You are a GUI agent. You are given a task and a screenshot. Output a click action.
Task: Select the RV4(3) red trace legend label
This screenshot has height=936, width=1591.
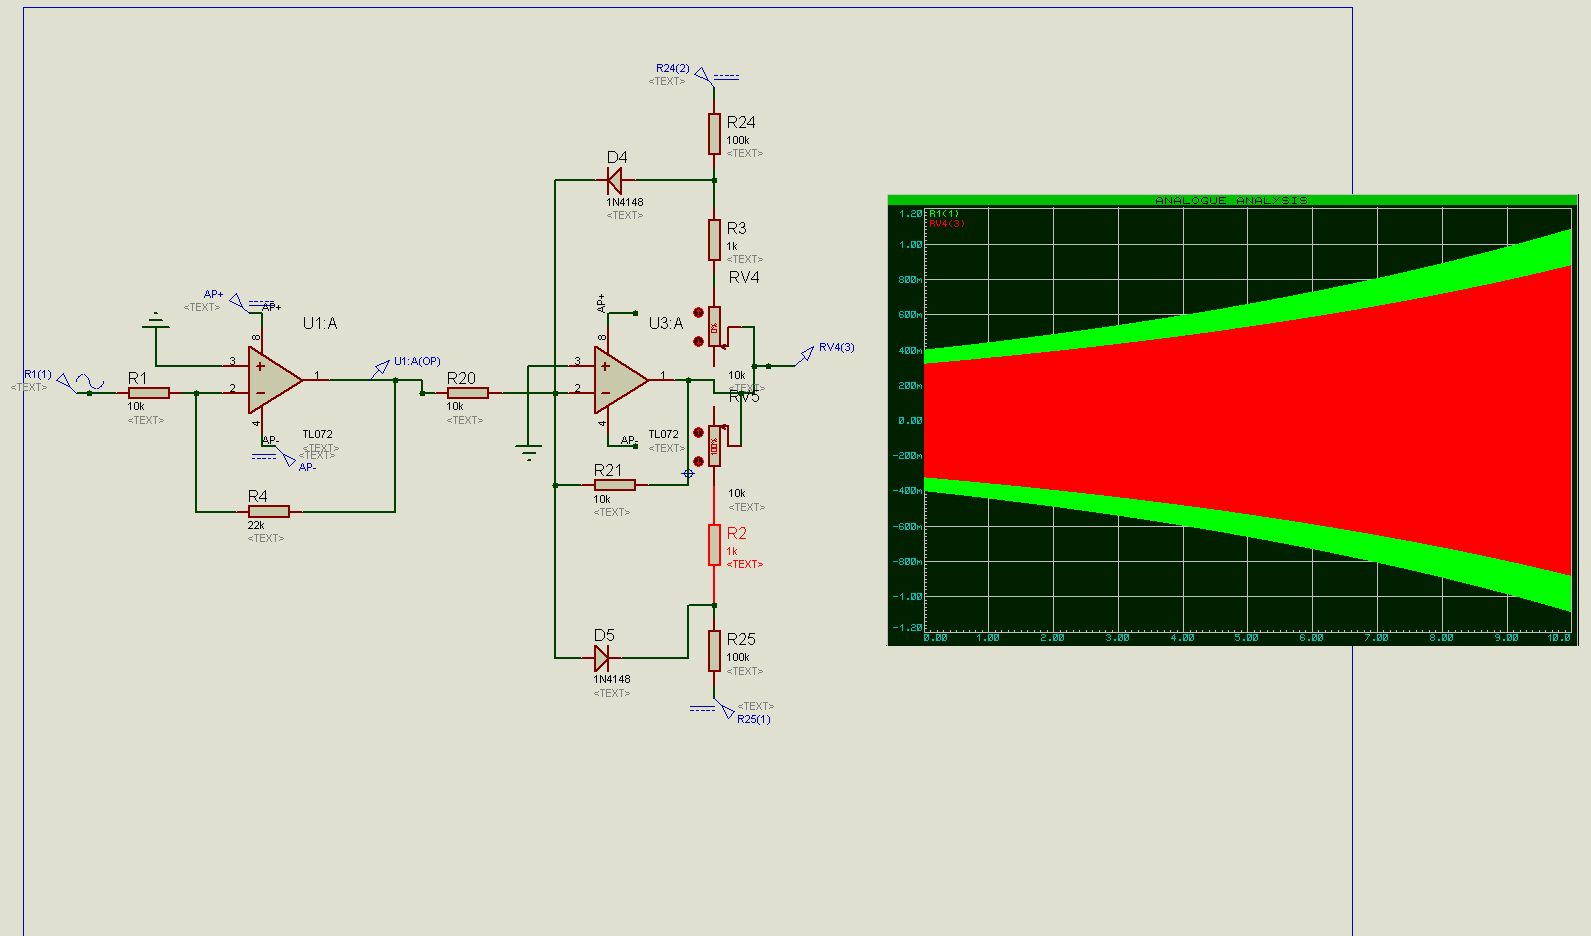(946, 224)
